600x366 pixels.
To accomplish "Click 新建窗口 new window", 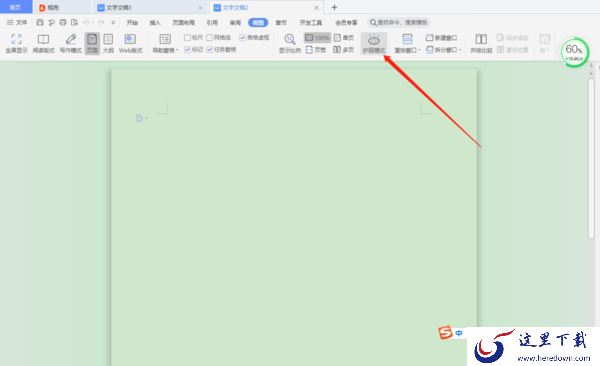I will click(x=441, y=38).
